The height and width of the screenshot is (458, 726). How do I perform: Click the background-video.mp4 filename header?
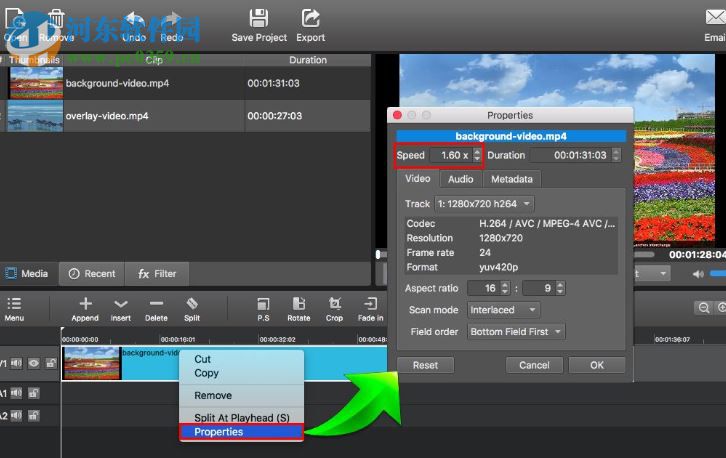coord(511,136)
